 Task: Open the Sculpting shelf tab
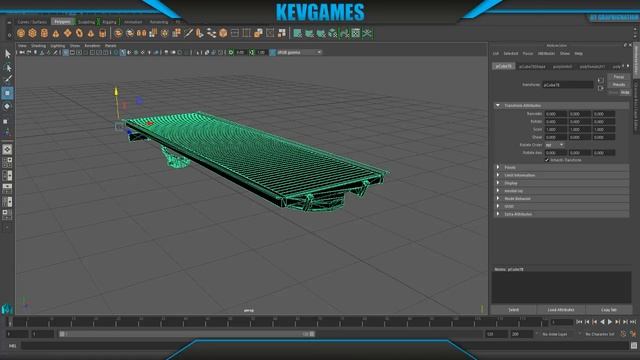86,22
